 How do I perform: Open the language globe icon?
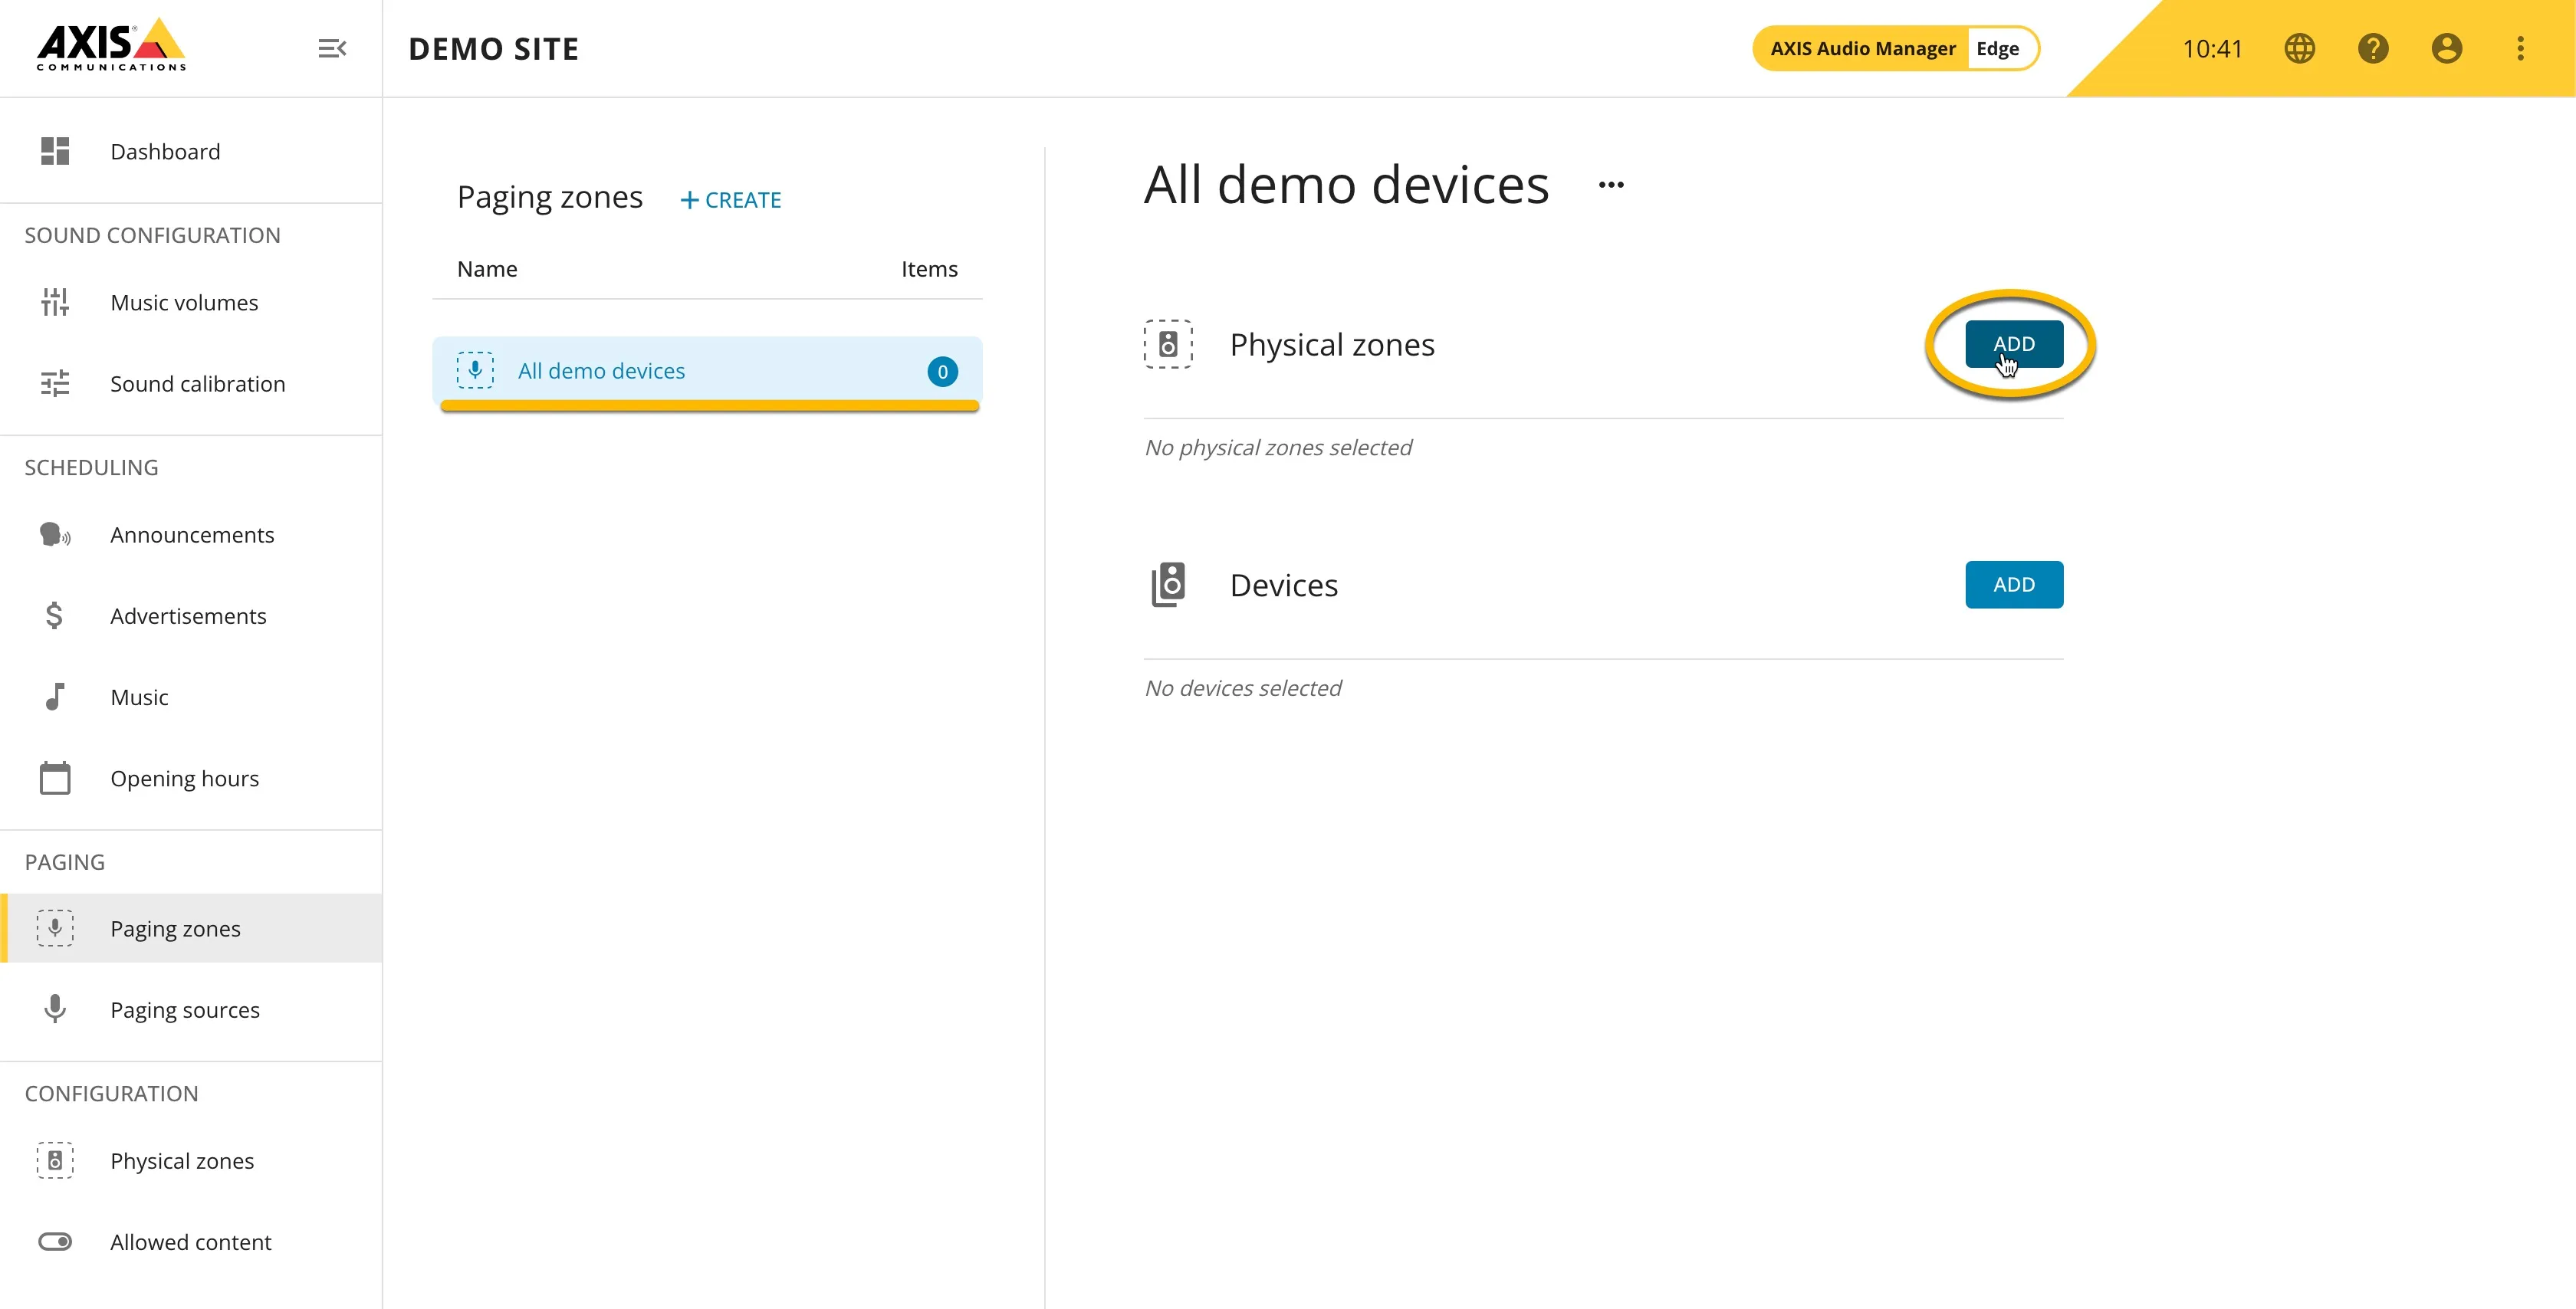pos(2299,48)
